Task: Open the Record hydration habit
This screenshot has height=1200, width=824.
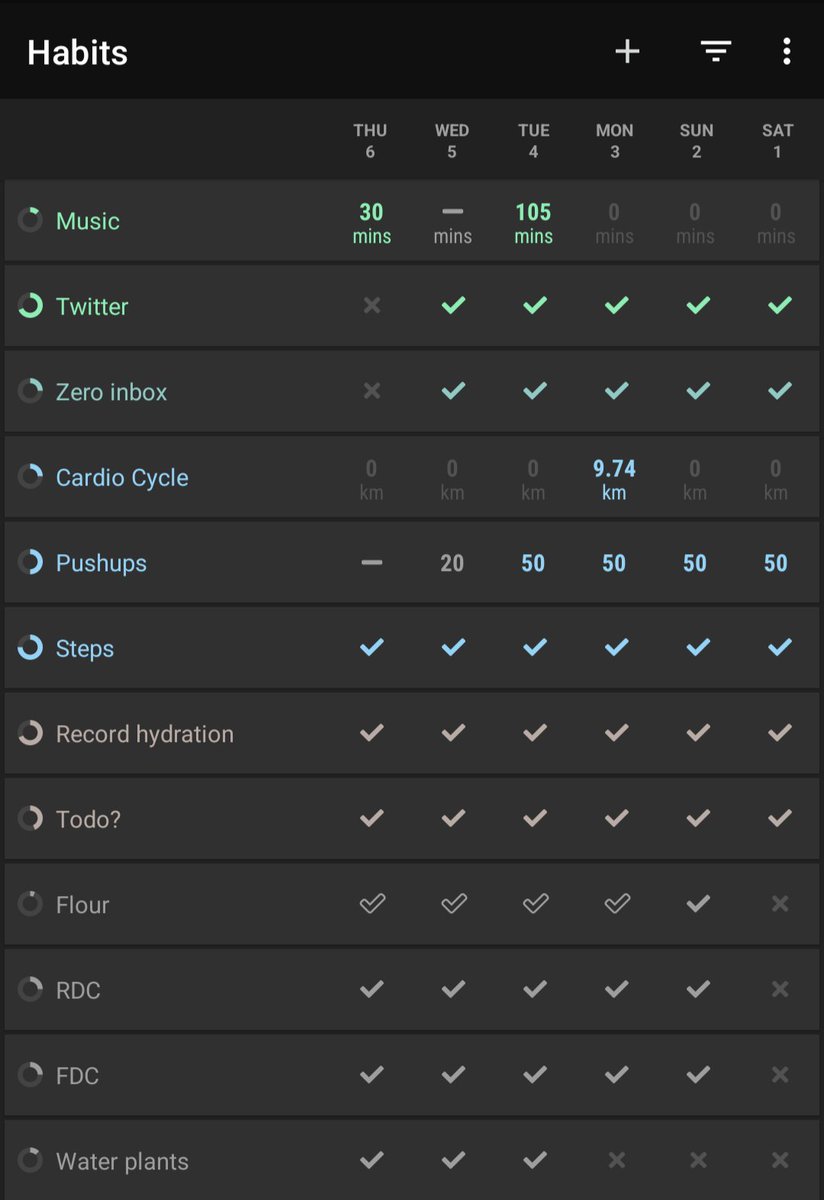Action: click(145, 734)
